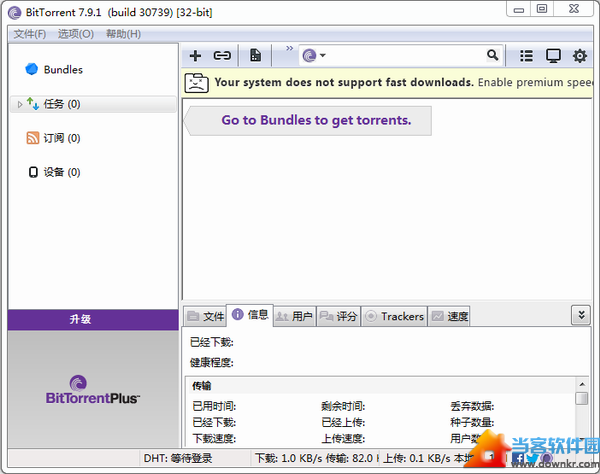
Task: Click the 种子数量 label
Action: [x=472, y=422]
